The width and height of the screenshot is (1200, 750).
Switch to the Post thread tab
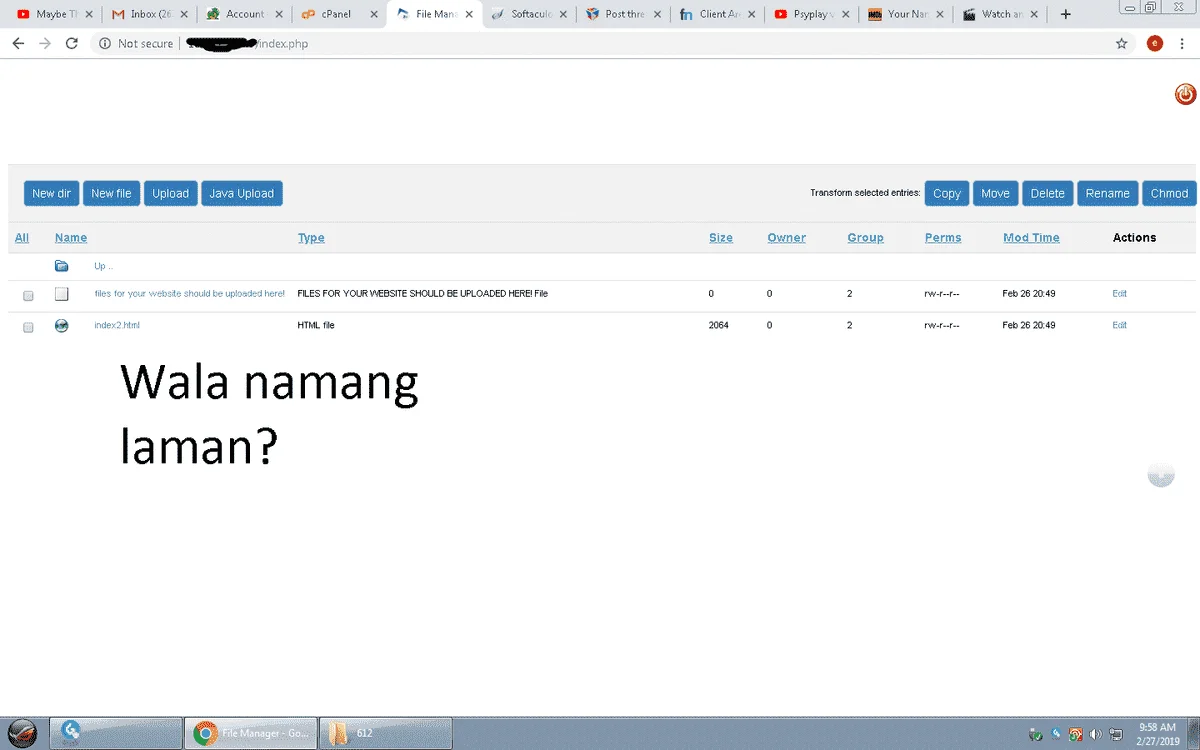tap(623, 14)
